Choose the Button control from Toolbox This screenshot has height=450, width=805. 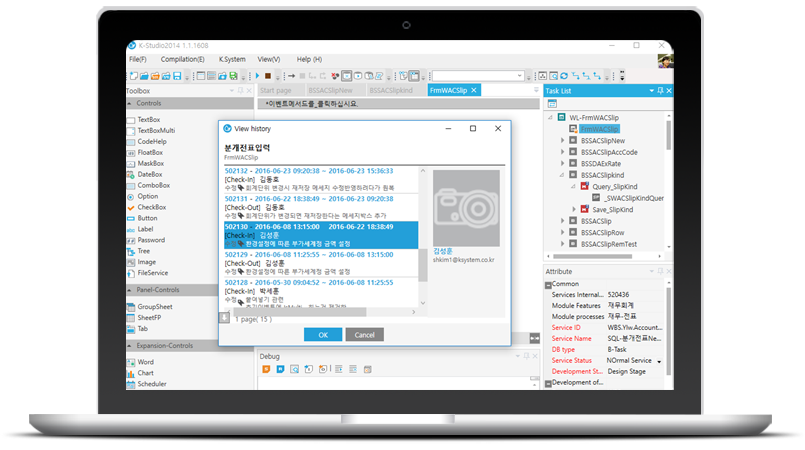pyautogui.click(x=147, y=217)
